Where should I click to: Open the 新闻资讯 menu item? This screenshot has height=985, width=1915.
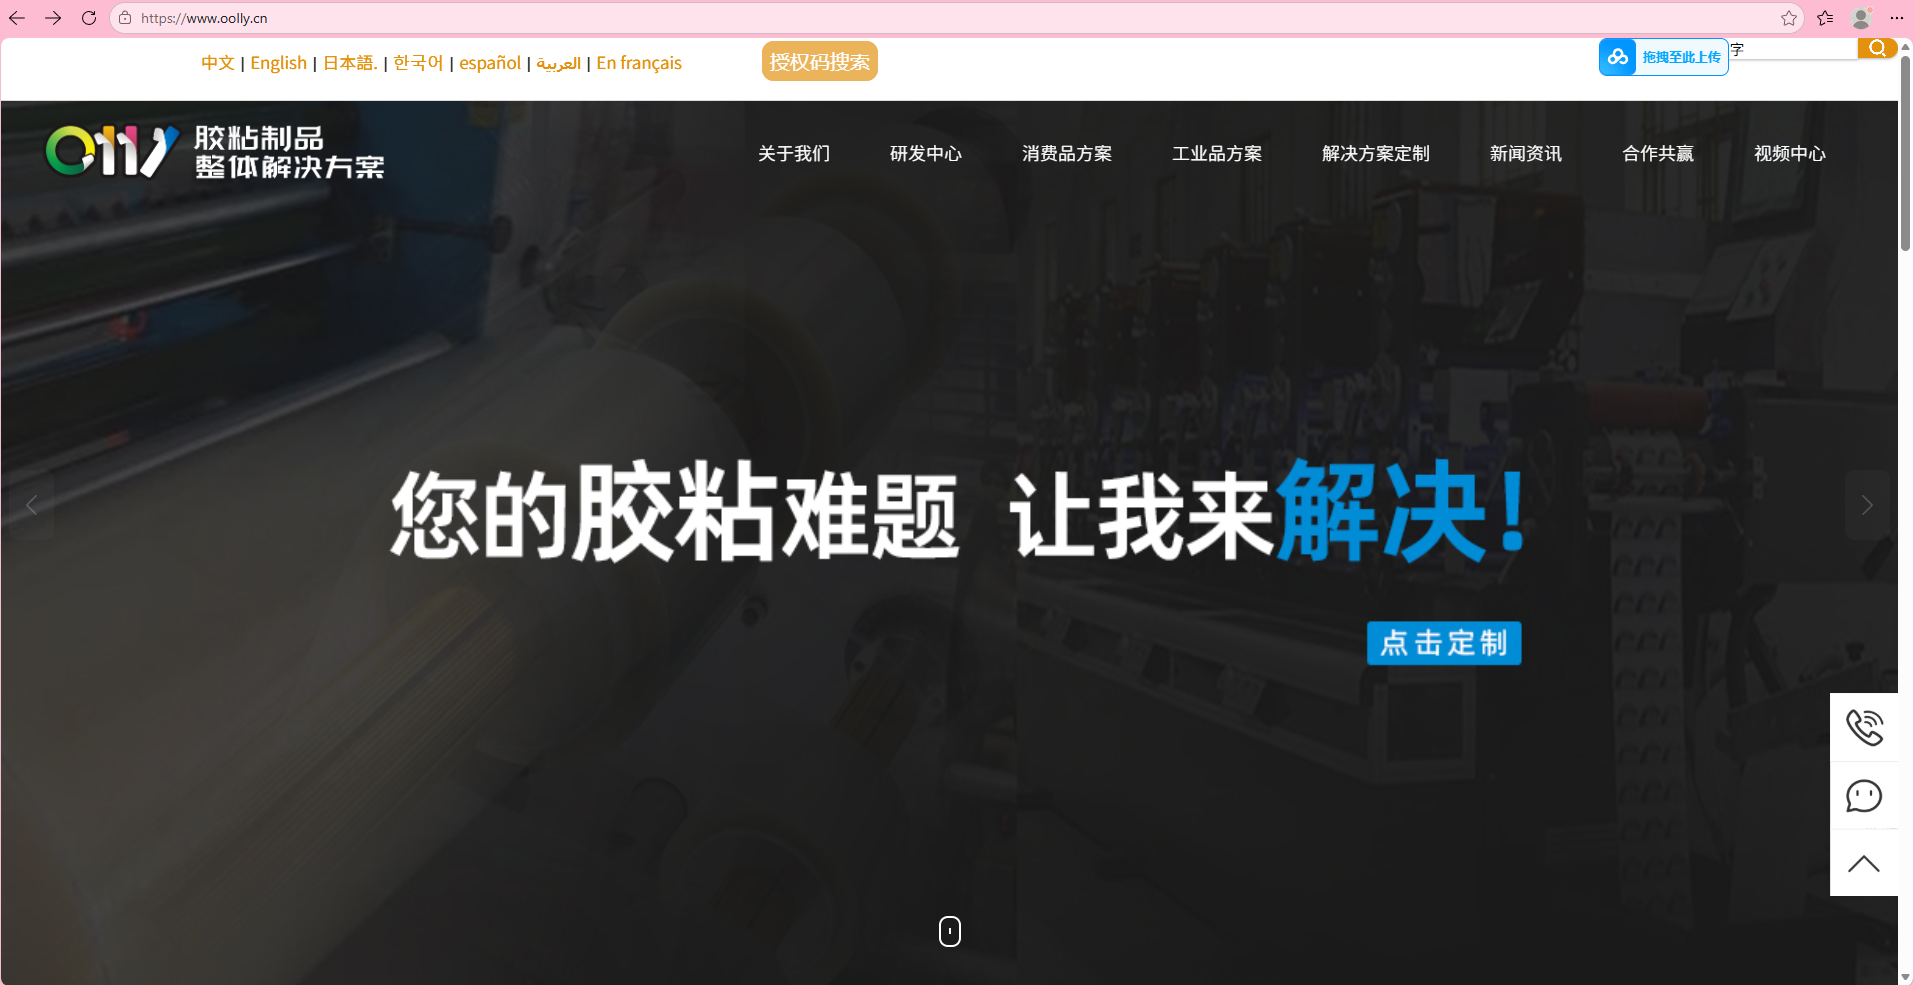pyautogui.click(x=1526, y=153)
